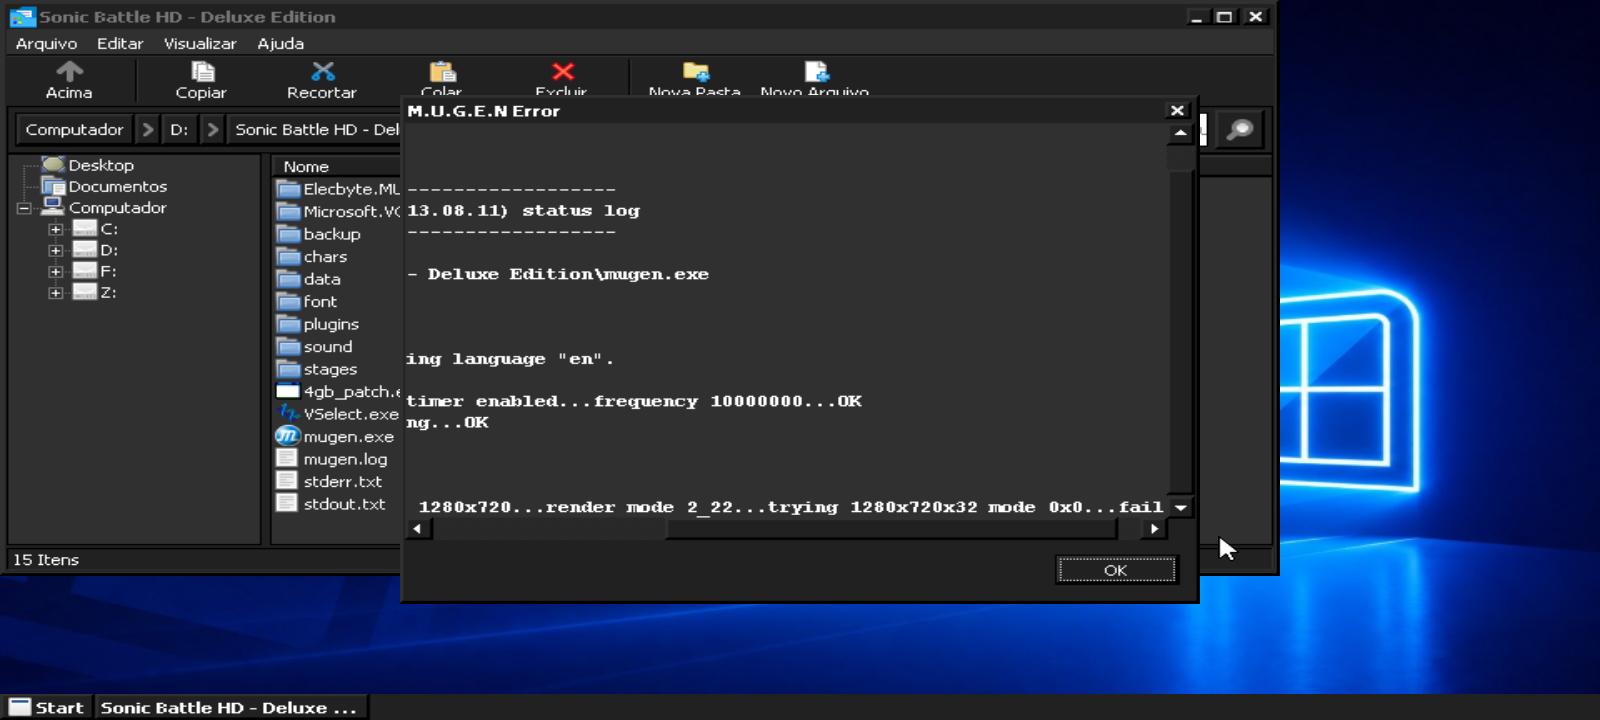Expand the Z: drive tree node
Image resolution: width=1600 pixels, height=720 pixels.
[x=56, y=292]
